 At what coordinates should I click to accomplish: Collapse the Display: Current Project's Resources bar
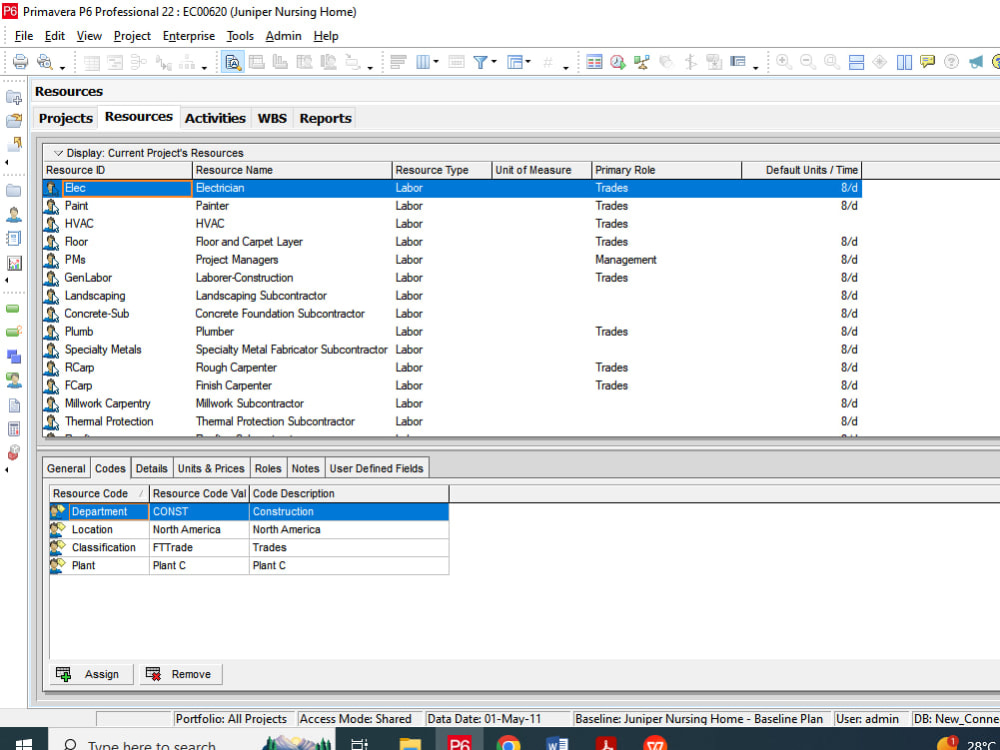pyautogui.click(x=59, y=153)
